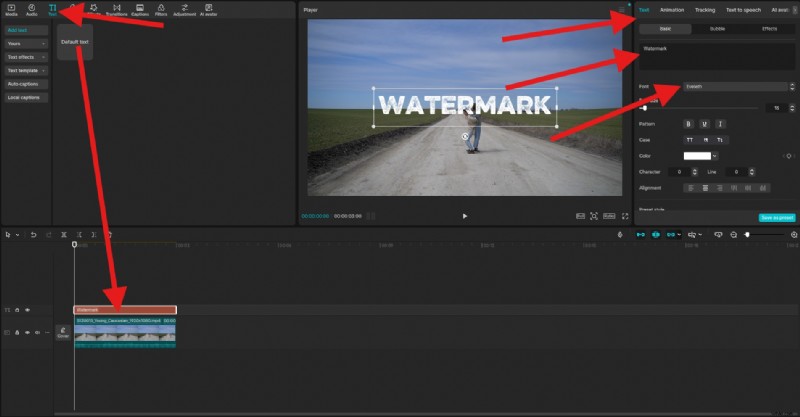Apply Bold text pattern

click(688, 124)
